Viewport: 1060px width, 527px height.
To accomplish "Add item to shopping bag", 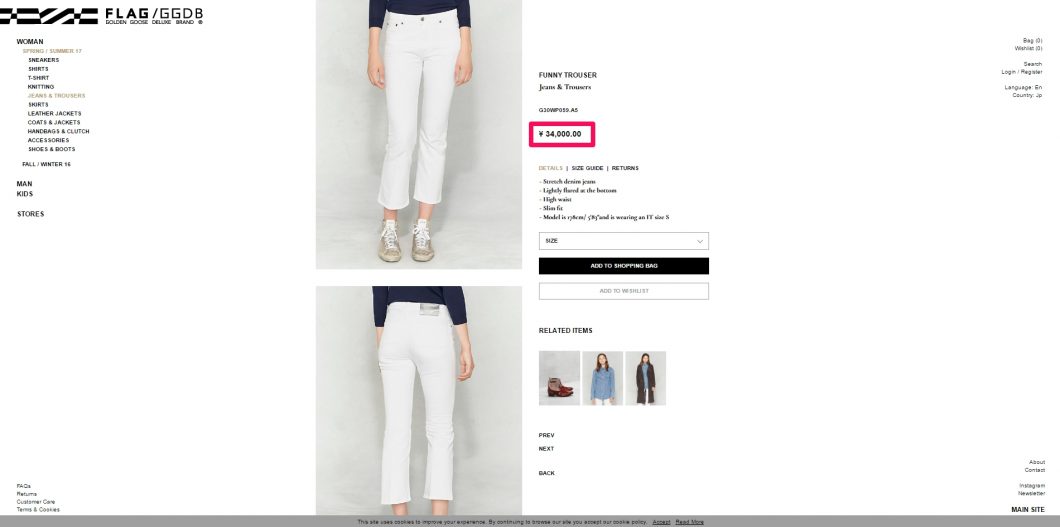I will [623, 266].
